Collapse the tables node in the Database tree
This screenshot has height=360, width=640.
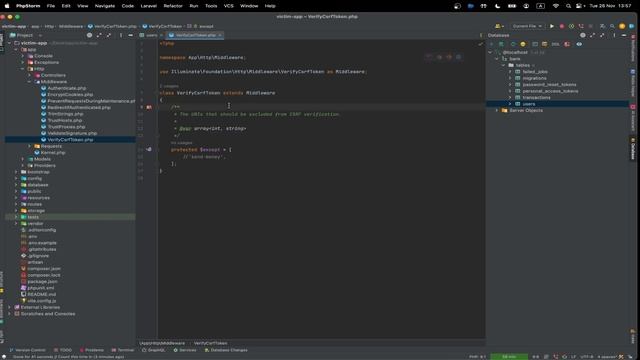pos(503,65)
